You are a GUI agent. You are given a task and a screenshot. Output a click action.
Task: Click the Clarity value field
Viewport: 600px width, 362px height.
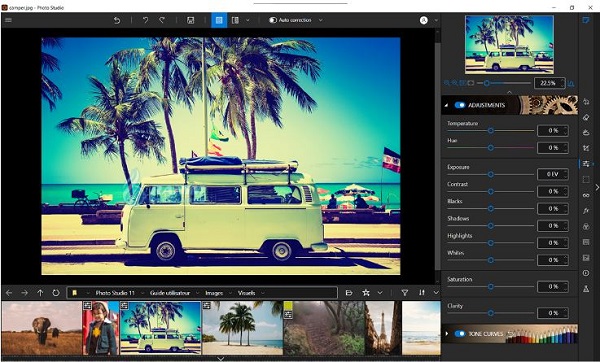pos(553,313)
